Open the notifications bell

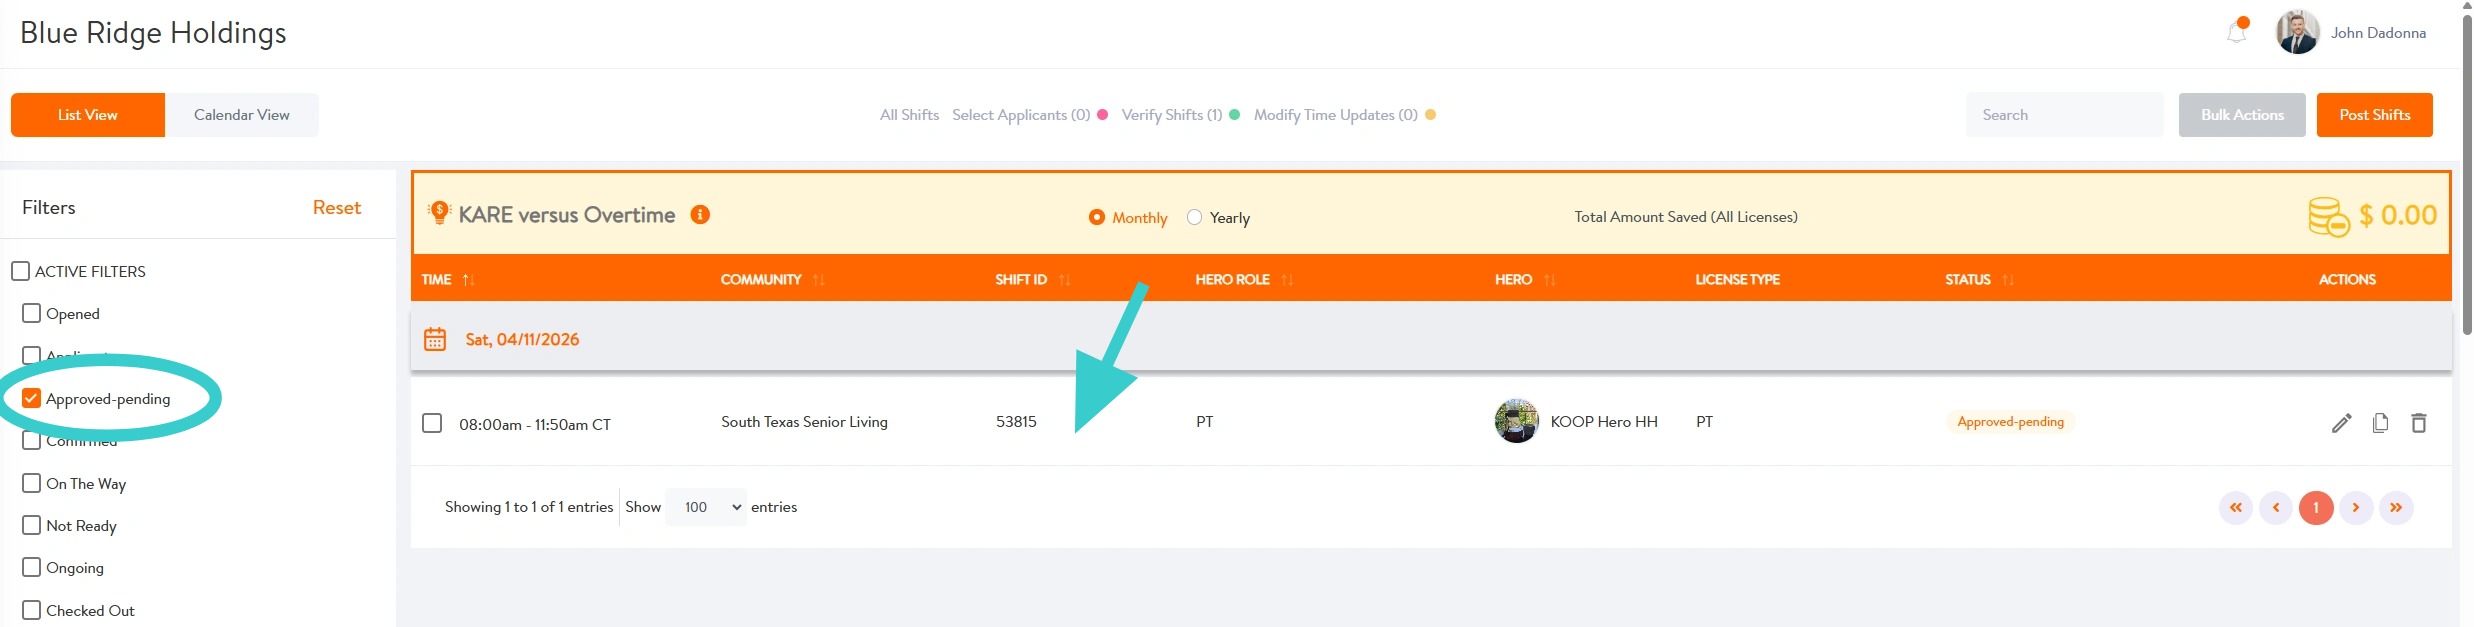pos(2237,33)
